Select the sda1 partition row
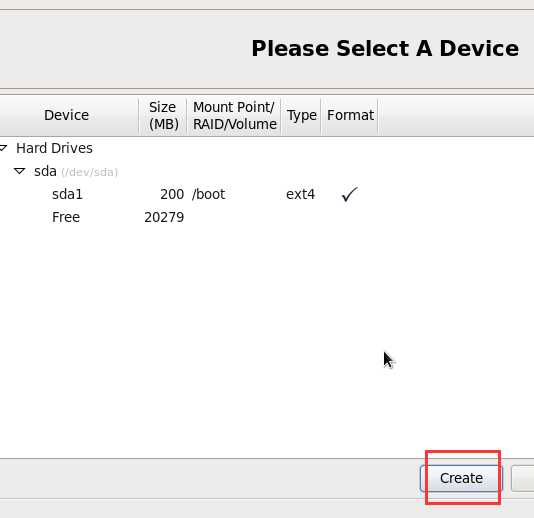 pos(267,194)
